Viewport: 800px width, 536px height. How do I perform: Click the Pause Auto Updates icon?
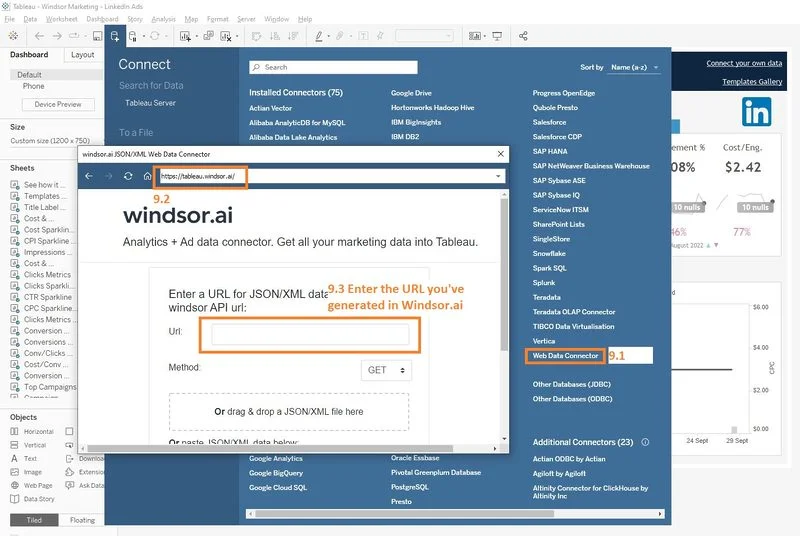coord(133,36)
